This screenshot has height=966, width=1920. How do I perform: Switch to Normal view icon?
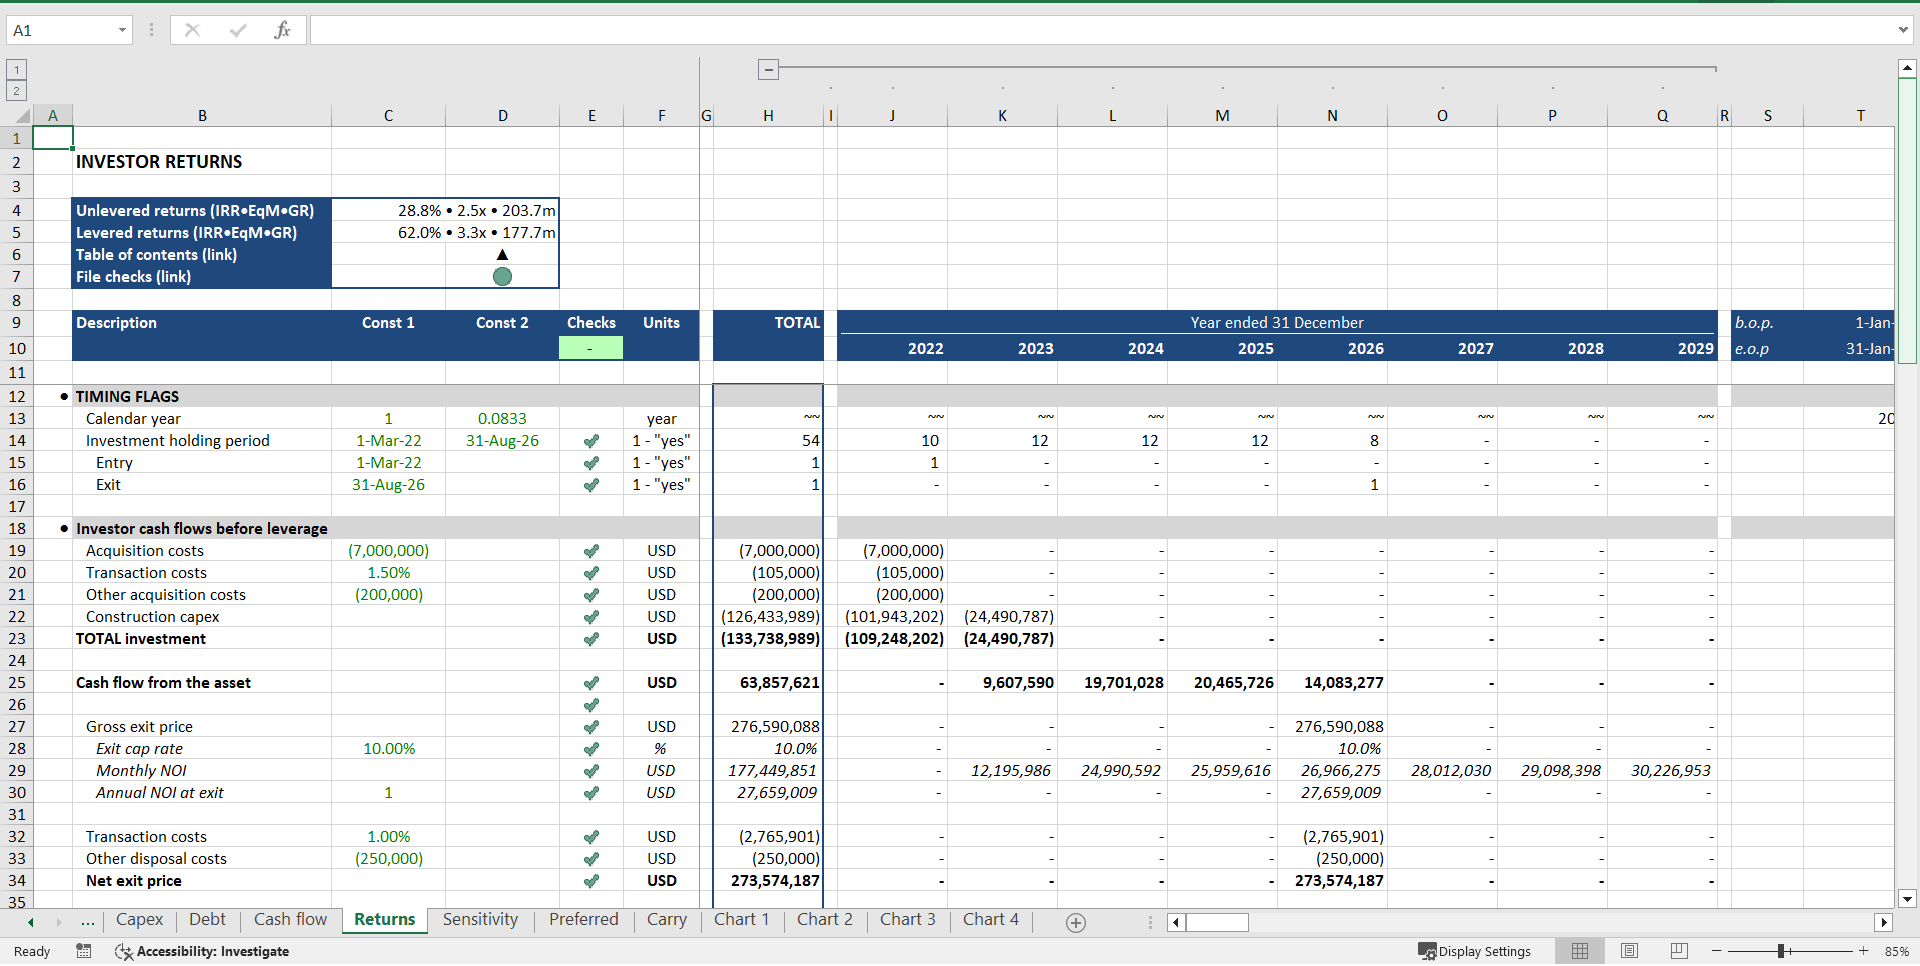(x=1580, y=951)
